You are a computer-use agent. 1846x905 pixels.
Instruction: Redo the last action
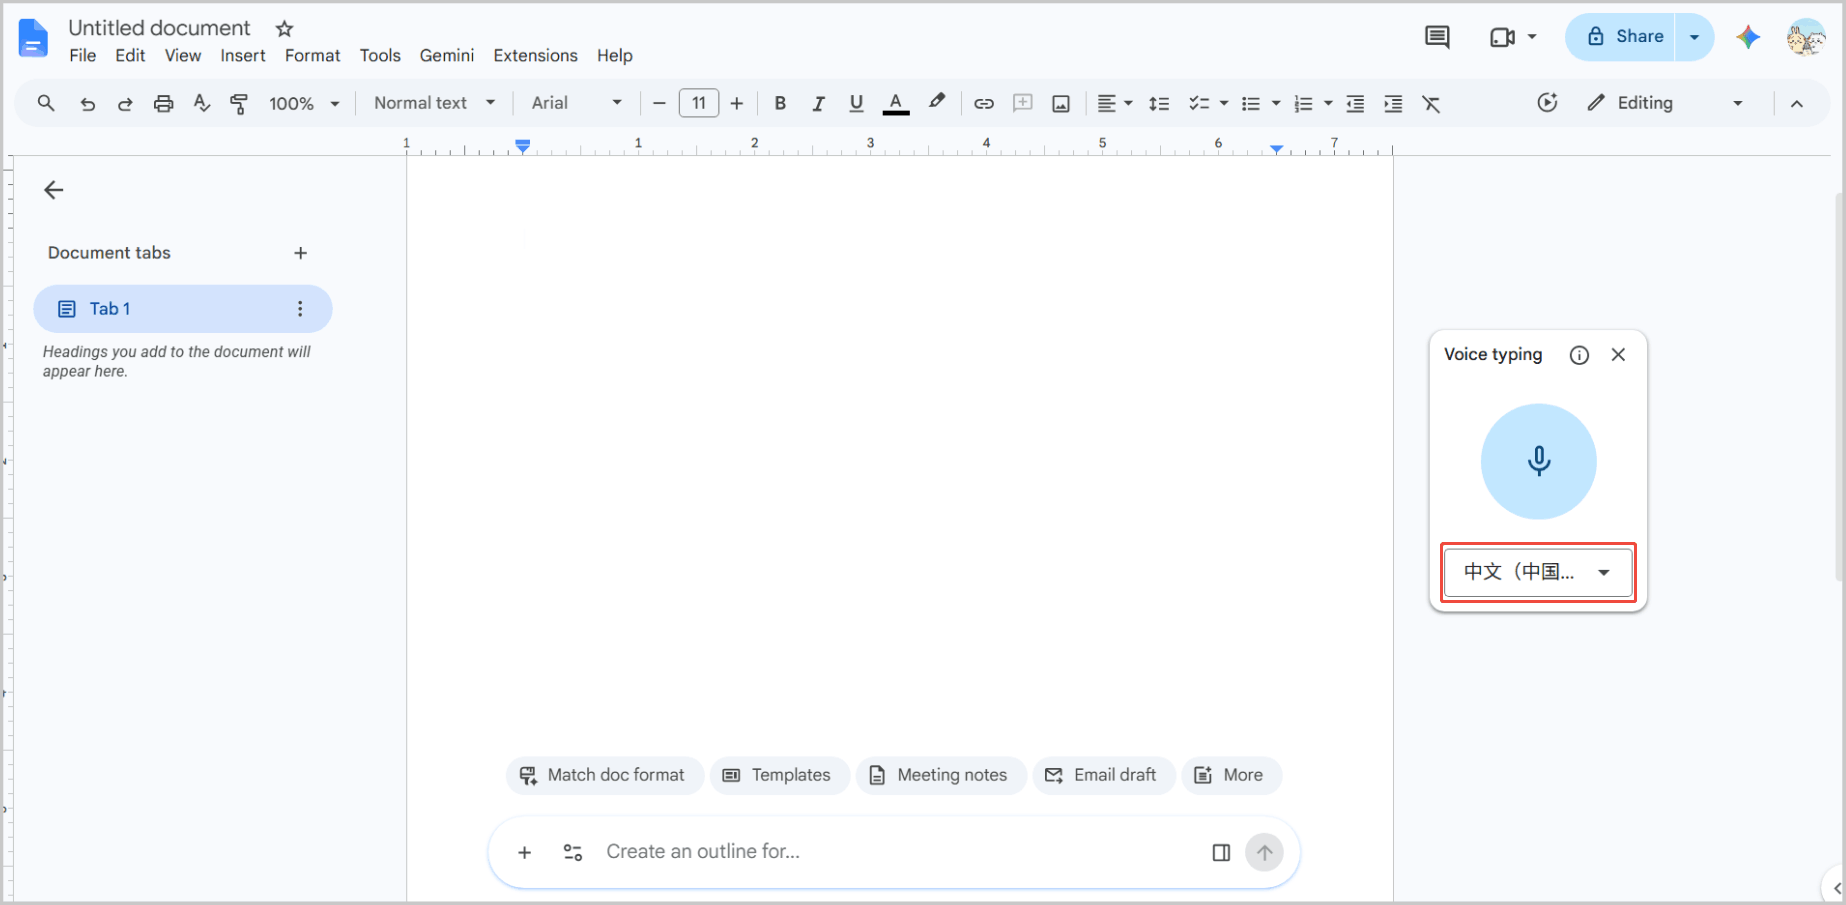[x=125, y=103]
